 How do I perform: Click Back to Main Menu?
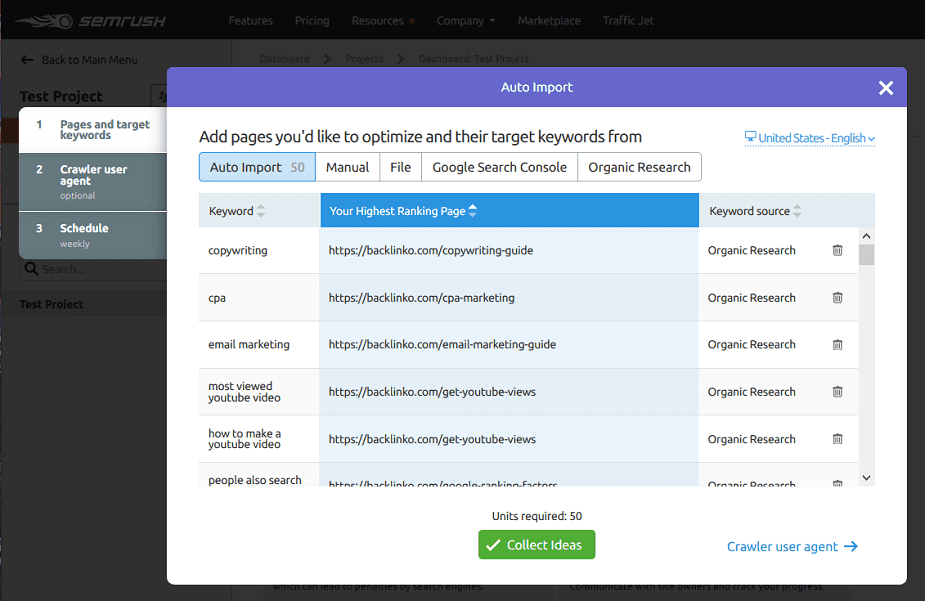point(90,60)
